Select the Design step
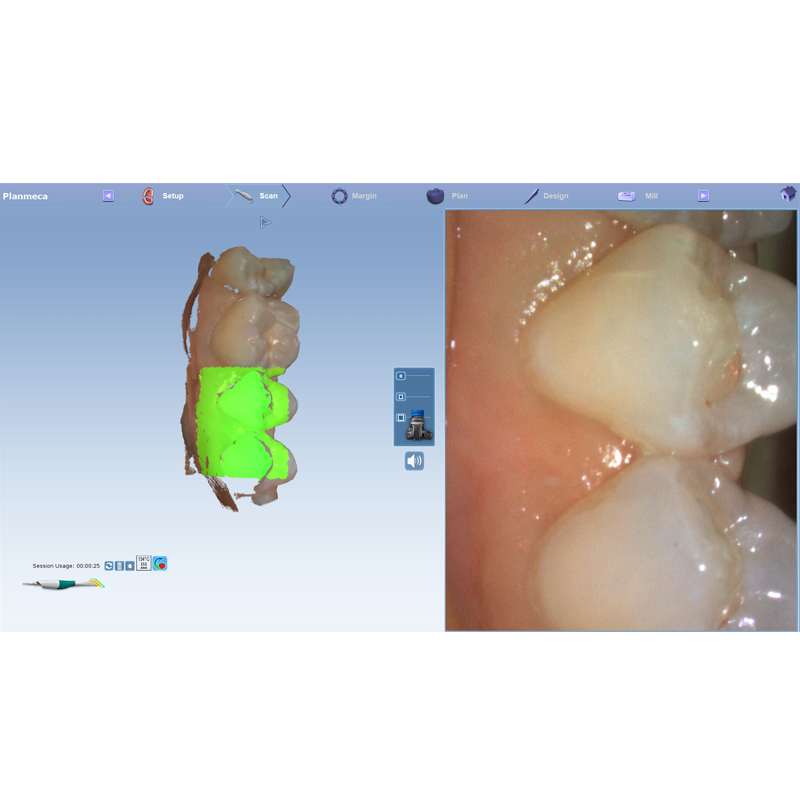The width and height of the screenshot is (800, 800). 546,196
